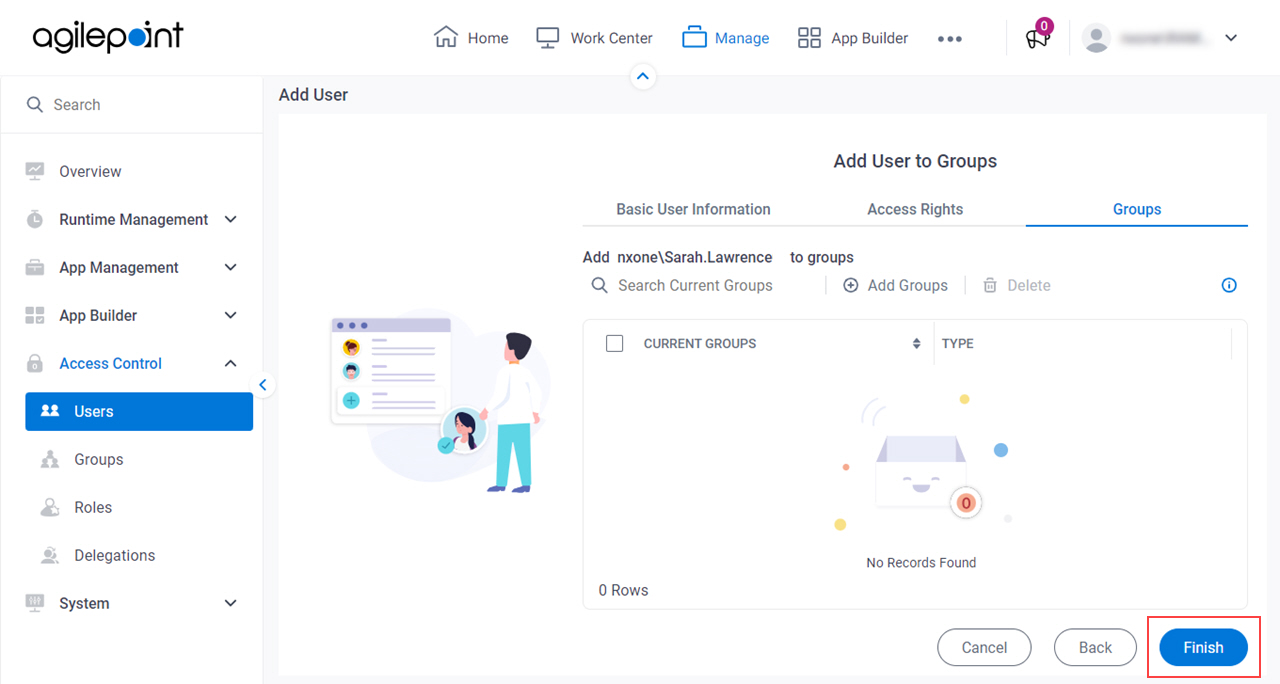
Task: Toggle the select-all groups checkbox
Action: 615,343
